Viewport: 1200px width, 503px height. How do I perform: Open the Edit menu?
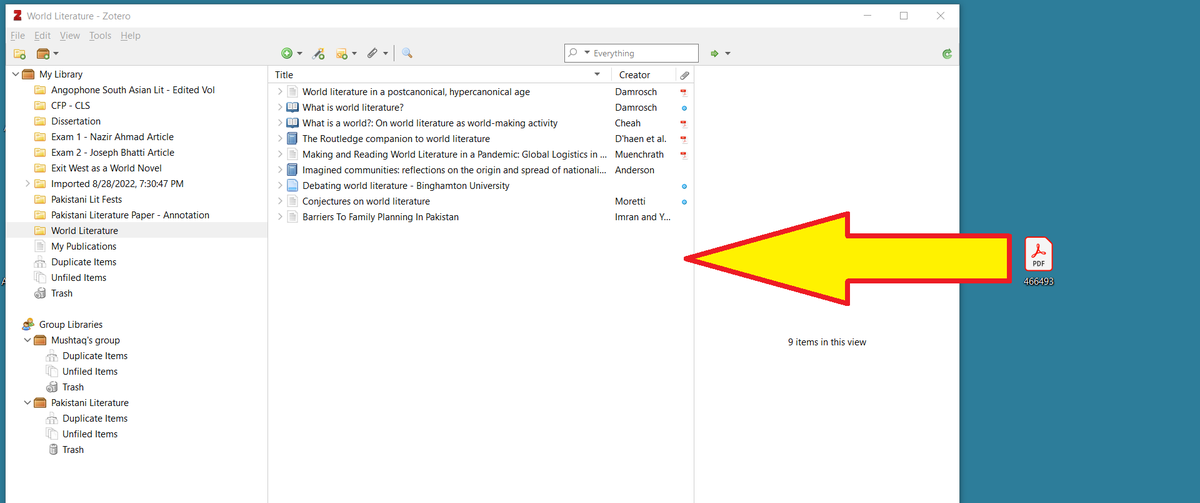42,36
